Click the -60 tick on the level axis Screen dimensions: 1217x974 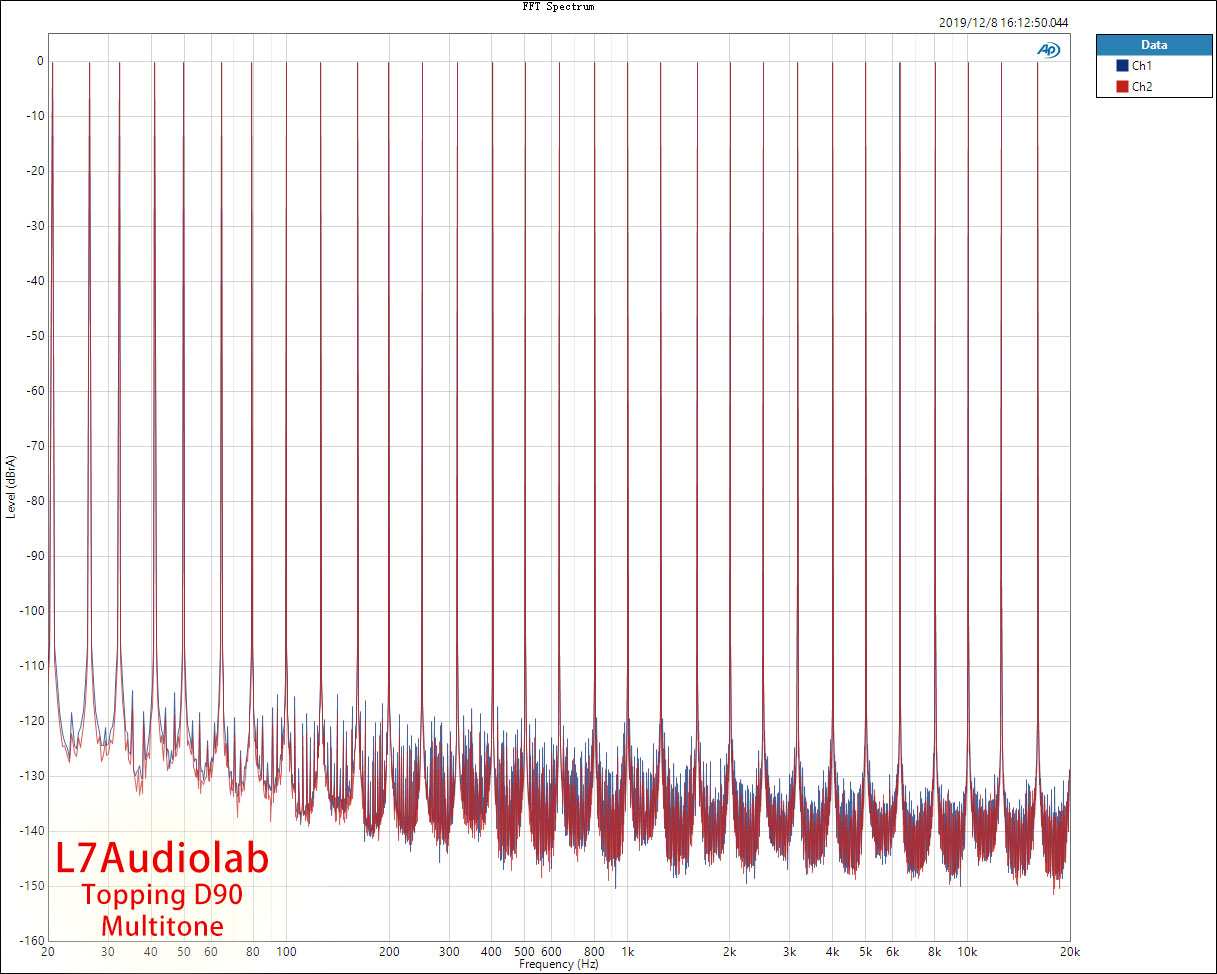point(34,391)
